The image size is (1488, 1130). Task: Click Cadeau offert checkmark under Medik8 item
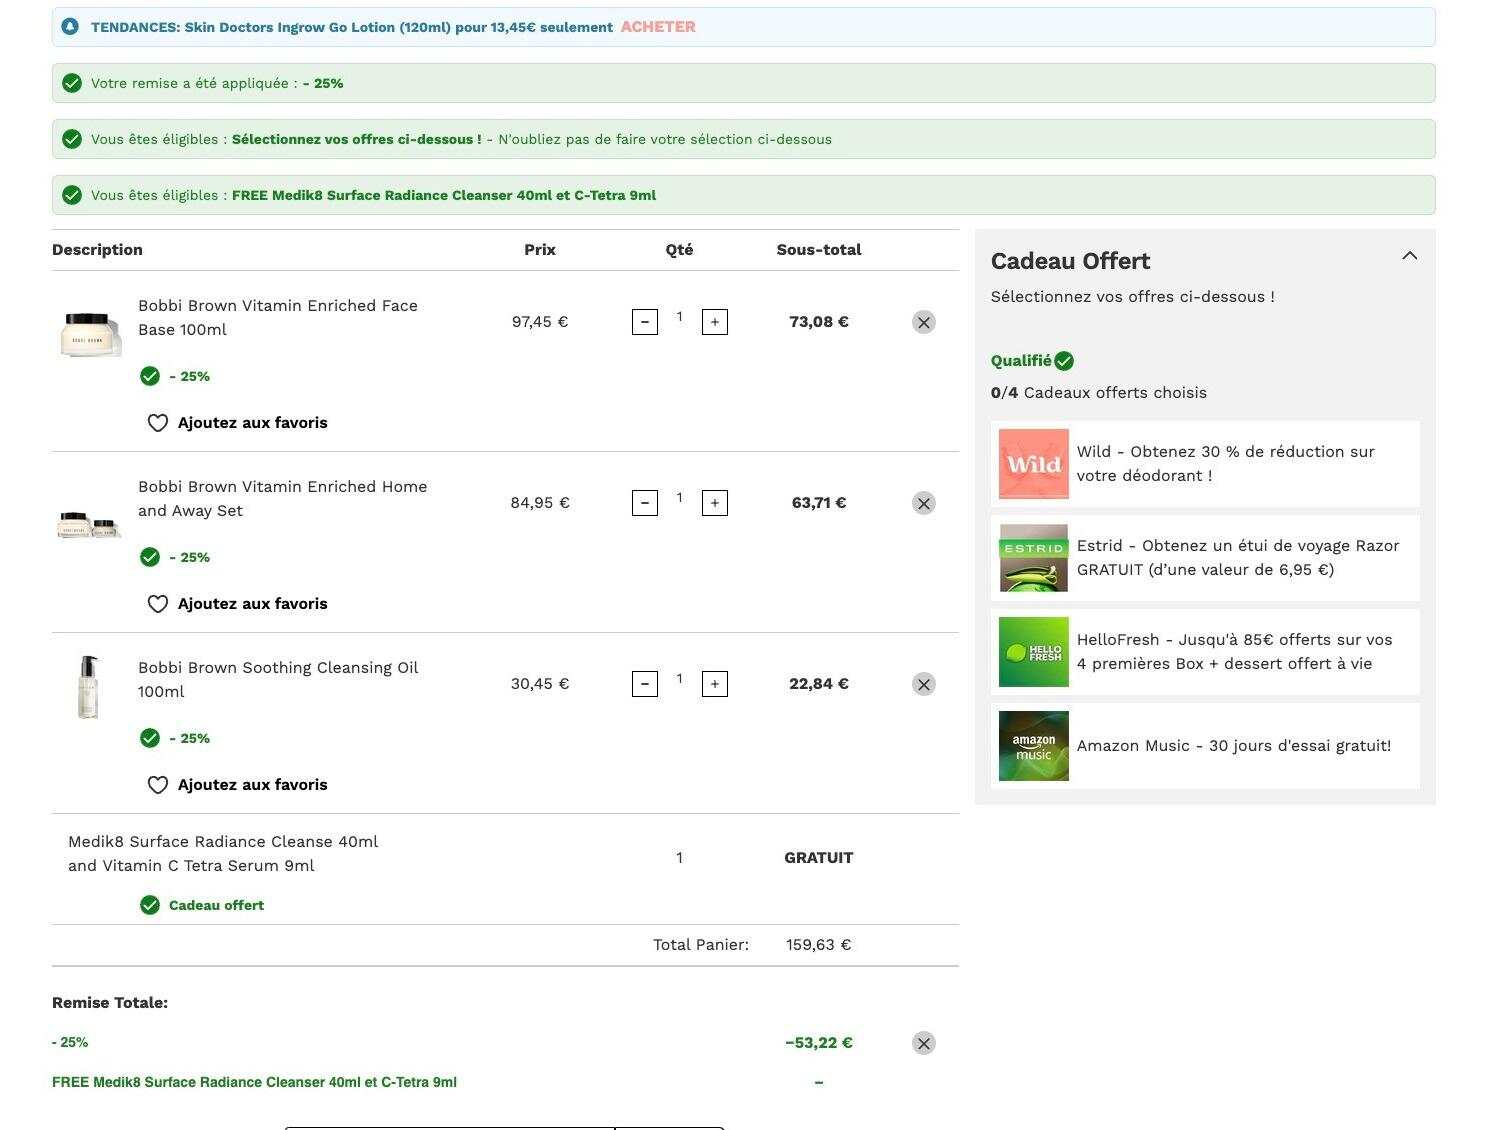tap(150, 905)
